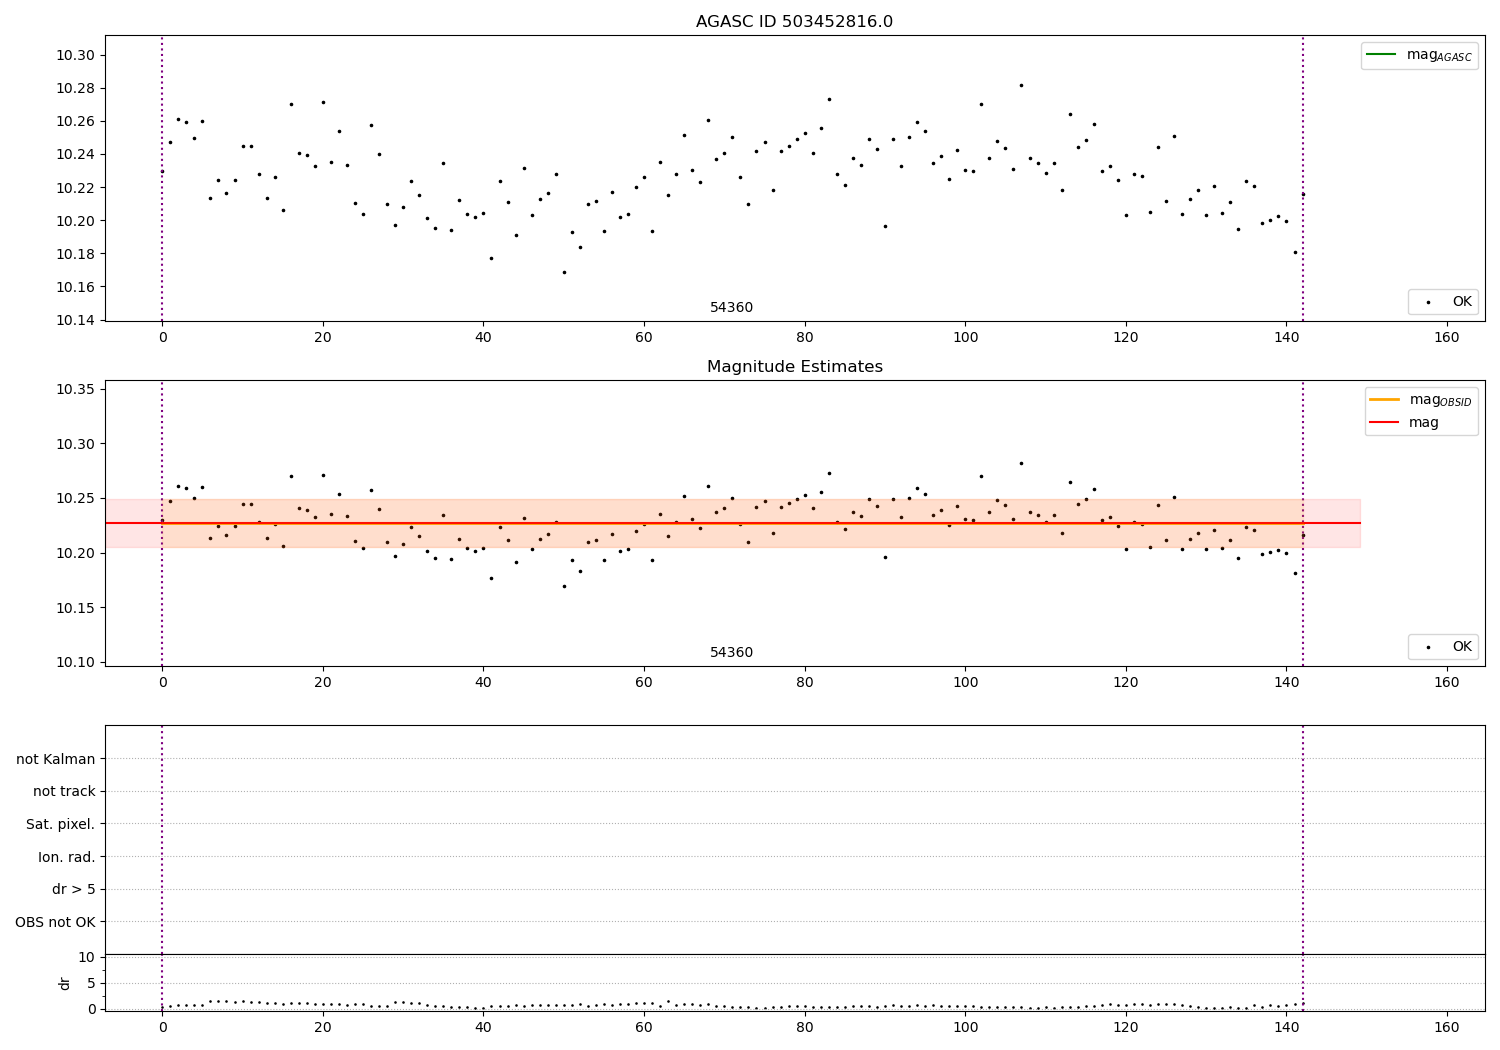Click the 54360 label in the AGASC ID plot
The image size is (1500, 1050).
point(731,307)
